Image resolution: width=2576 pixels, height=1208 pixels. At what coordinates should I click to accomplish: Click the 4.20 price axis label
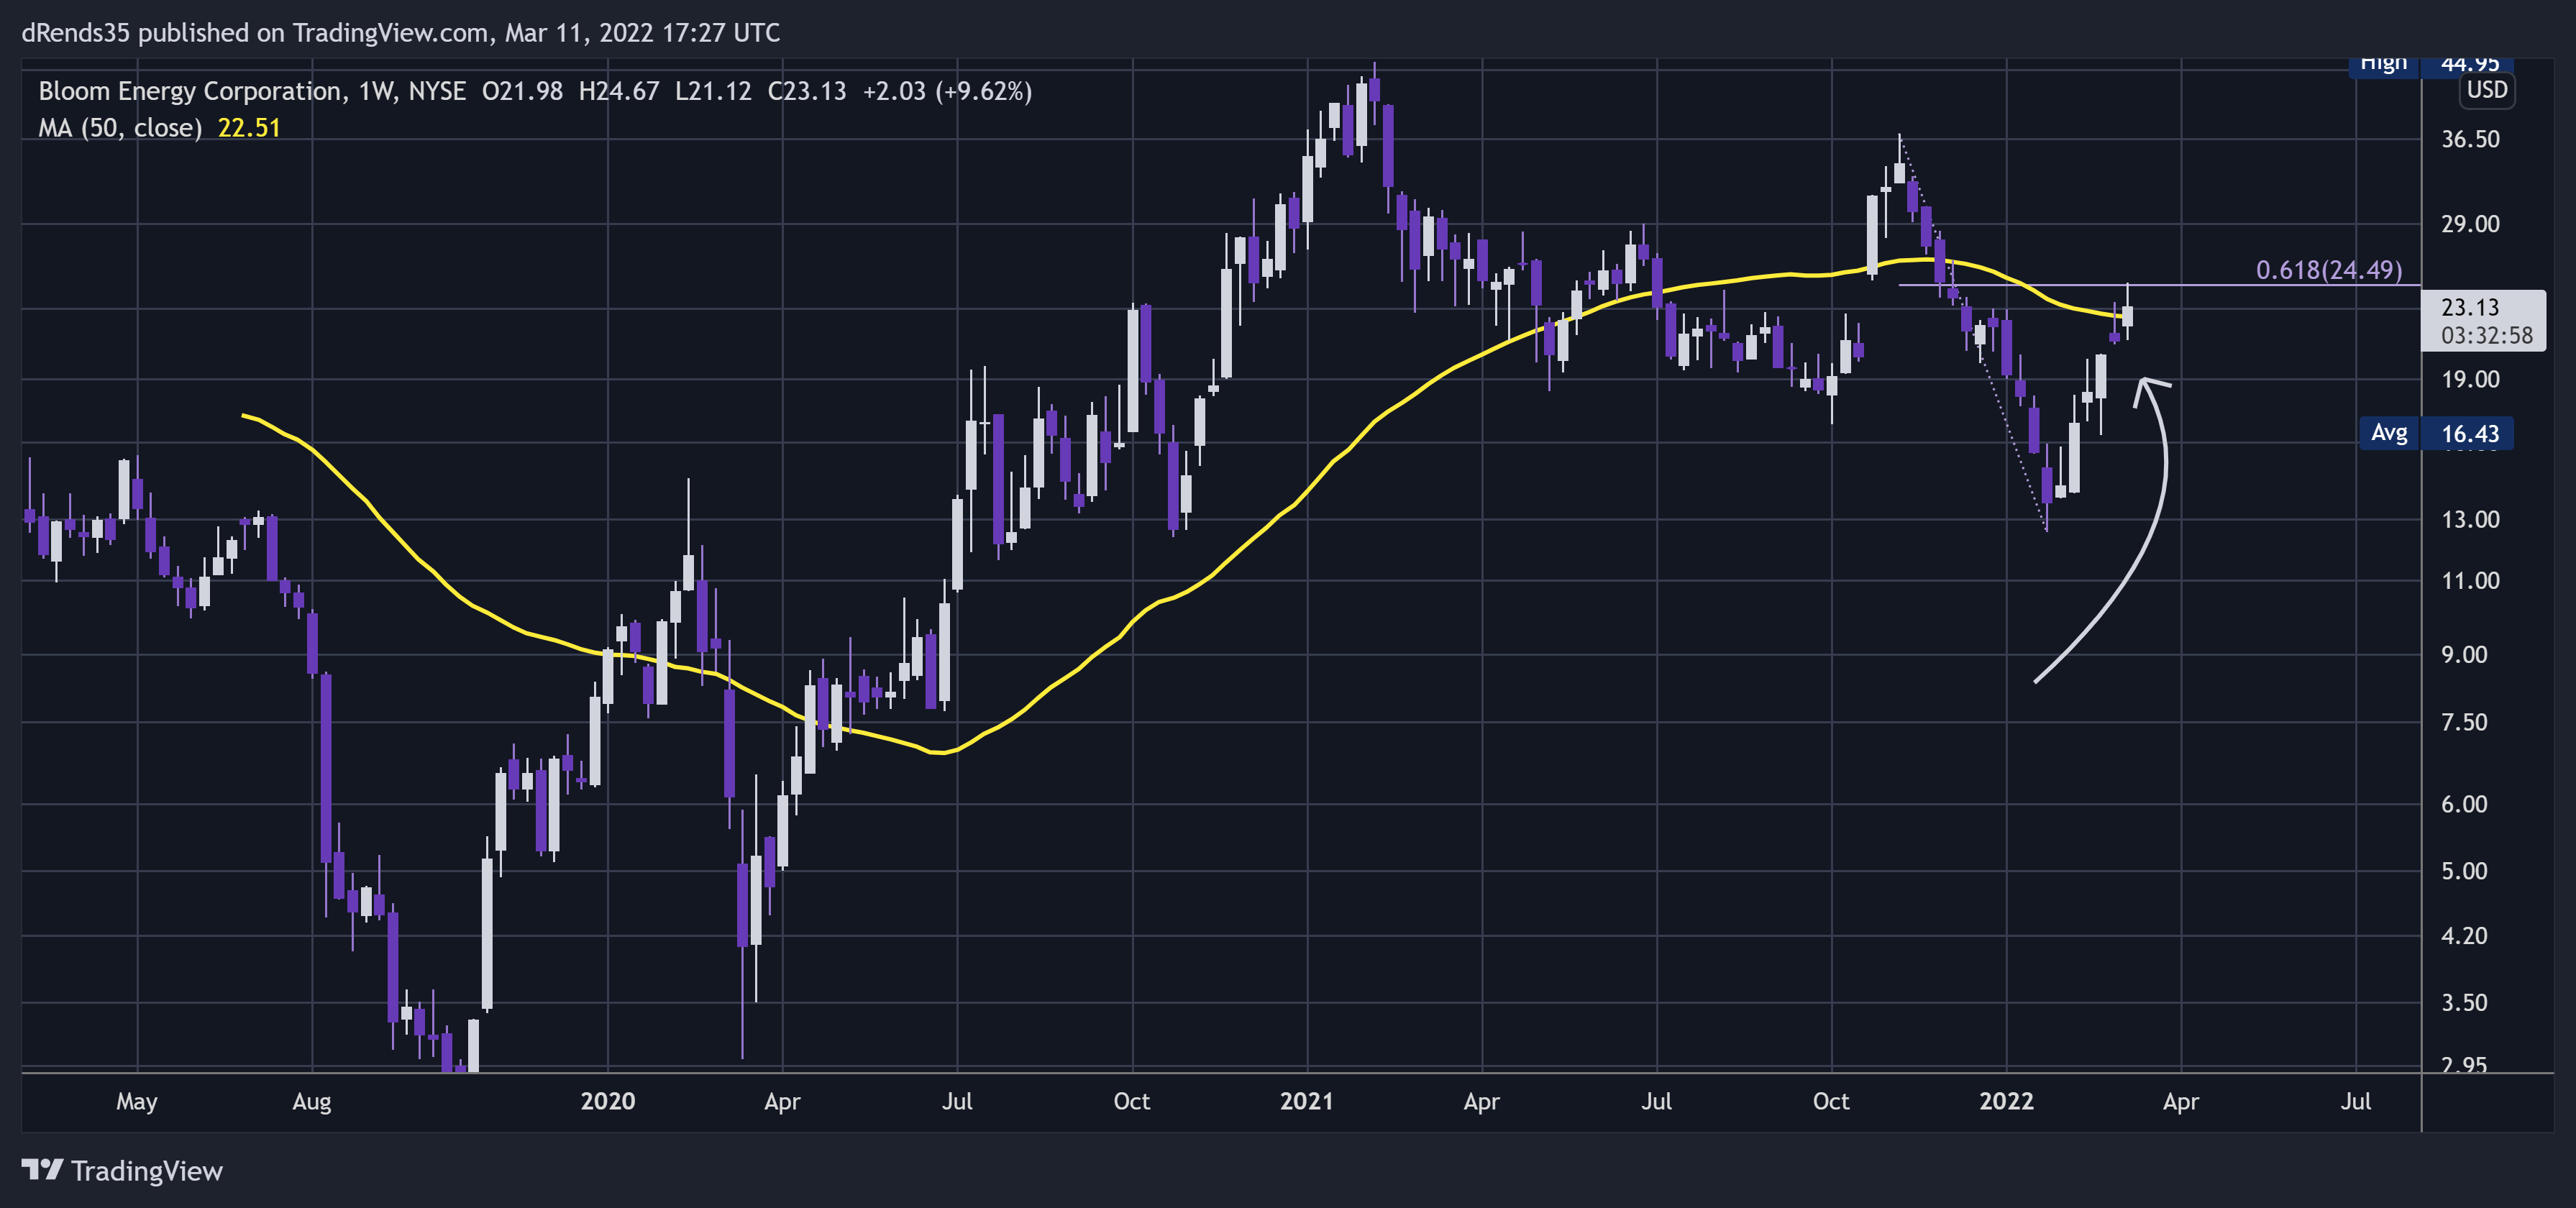pyautogui.click(x=2464, y=936)
